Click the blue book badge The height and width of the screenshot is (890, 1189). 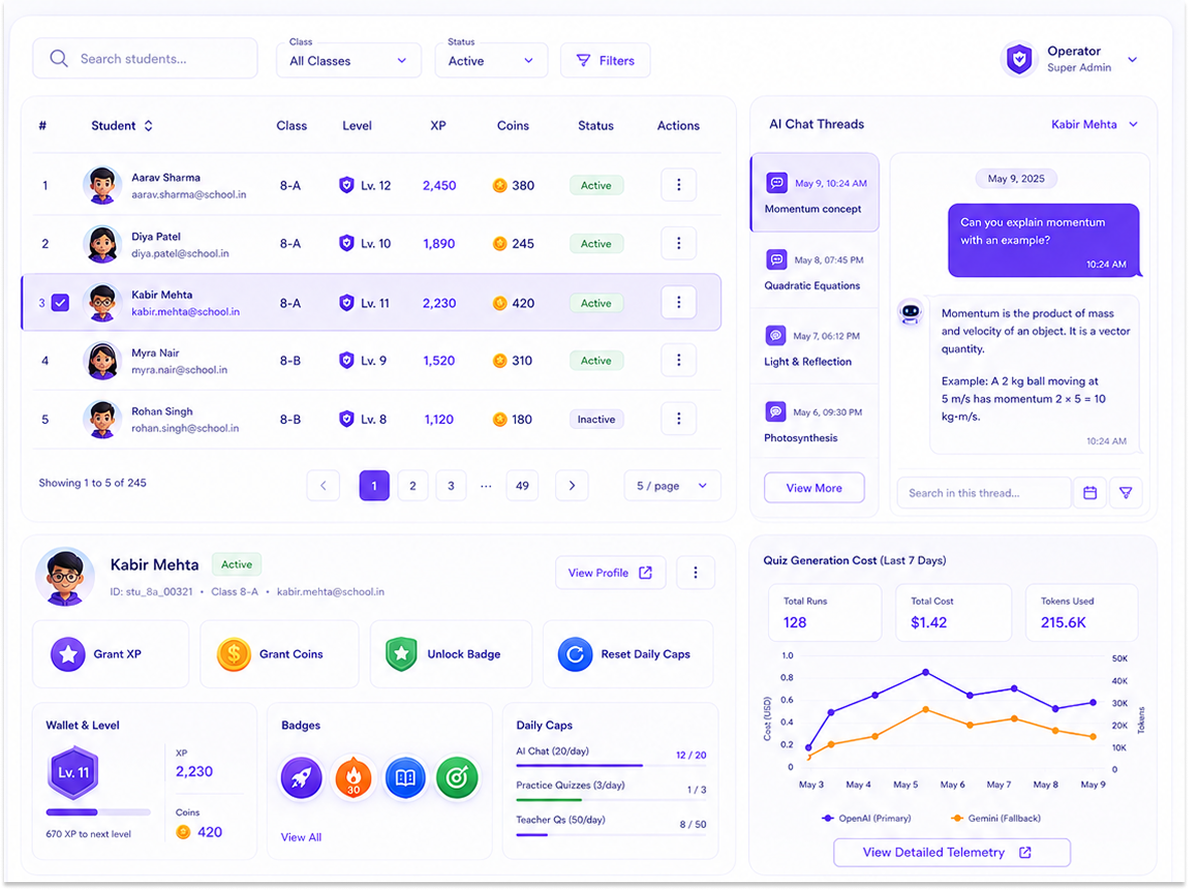(405, 777)
